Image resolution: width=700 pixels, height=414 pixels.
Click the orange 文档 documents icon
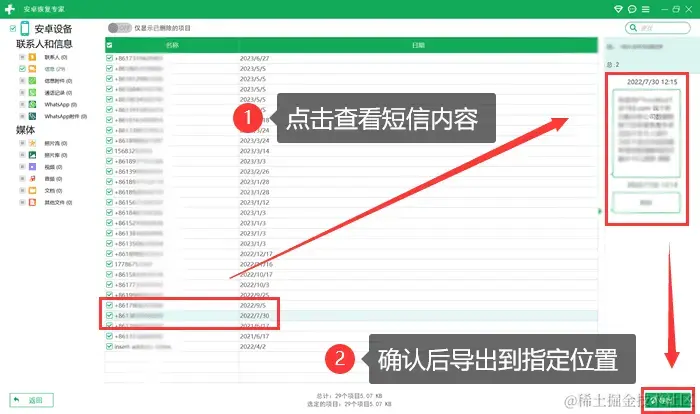(x=32, y=190)
